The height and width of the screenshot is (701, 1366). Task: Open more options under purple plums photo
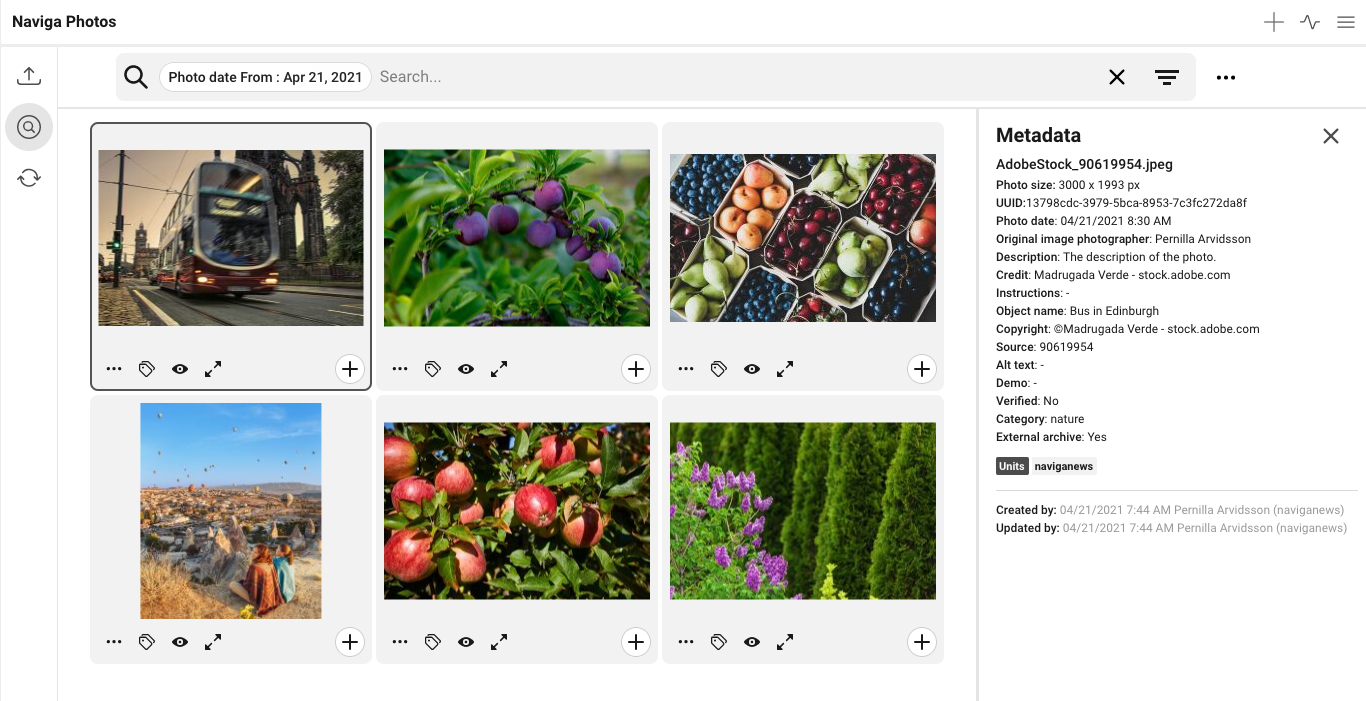[400, 369]
